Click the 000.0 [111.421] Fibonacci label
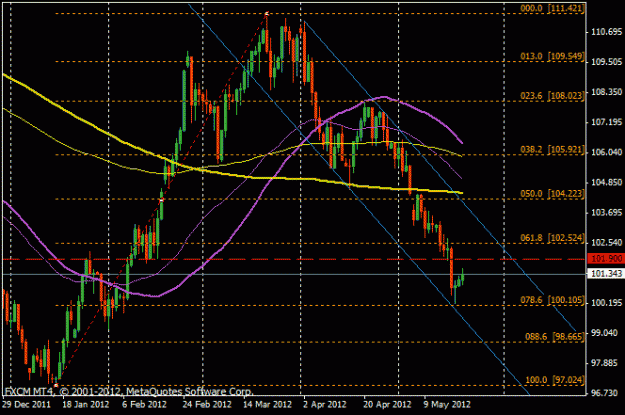 coord(553,8)
